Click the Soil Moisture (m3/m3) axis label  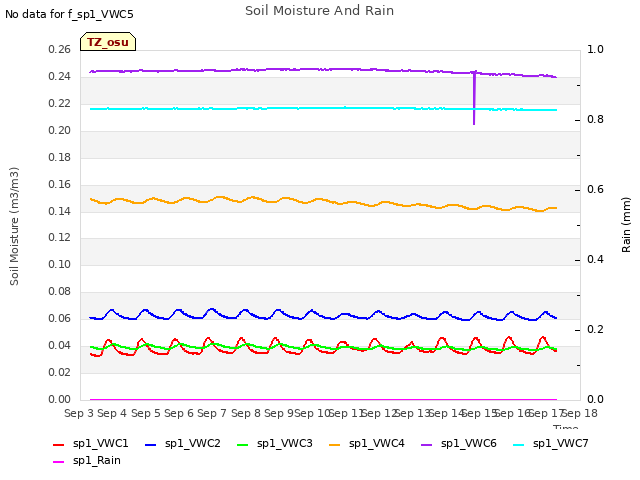(14, 226)
